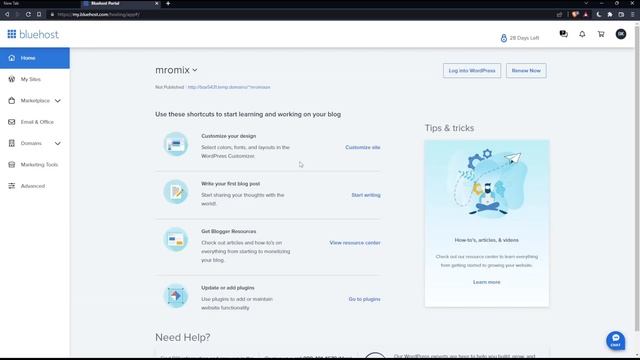Screen dimensions: 640x360
Task: Reload the page with browser refresh
Action: click(28, 14)
